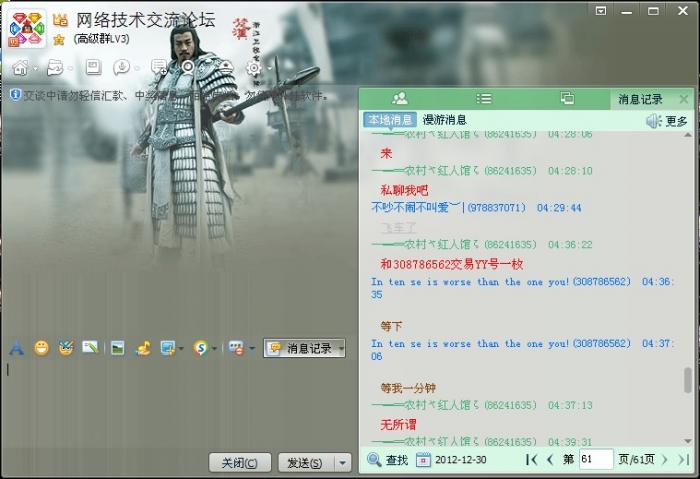
Task: Click the webcam icon in top toolbar
Action: pos(188,67)
